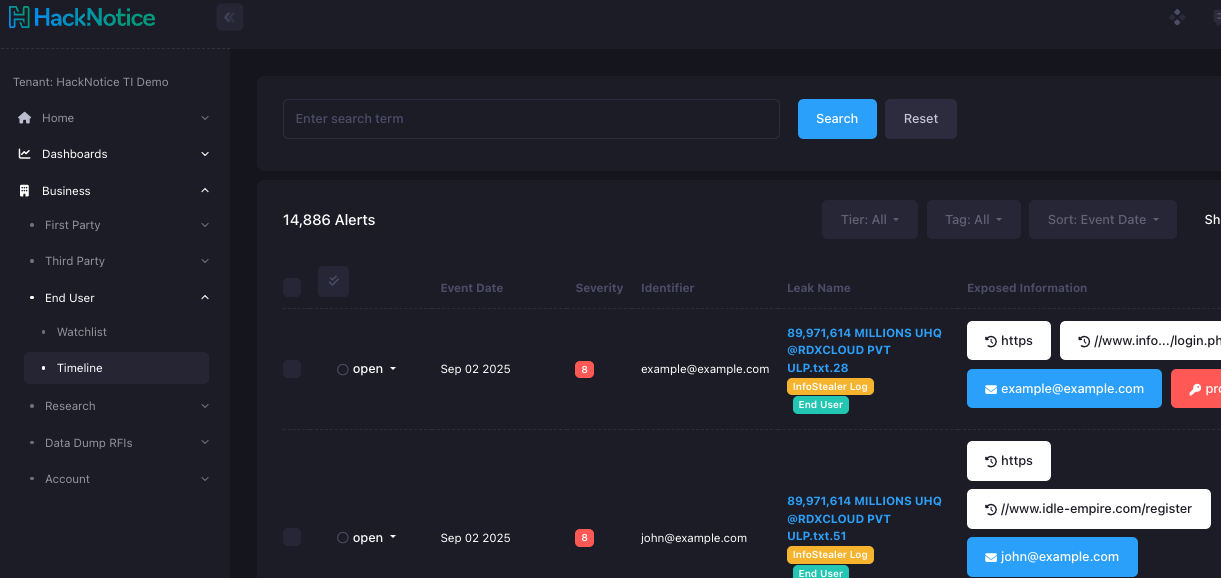Focus the Enter search term field

[531, 119]
